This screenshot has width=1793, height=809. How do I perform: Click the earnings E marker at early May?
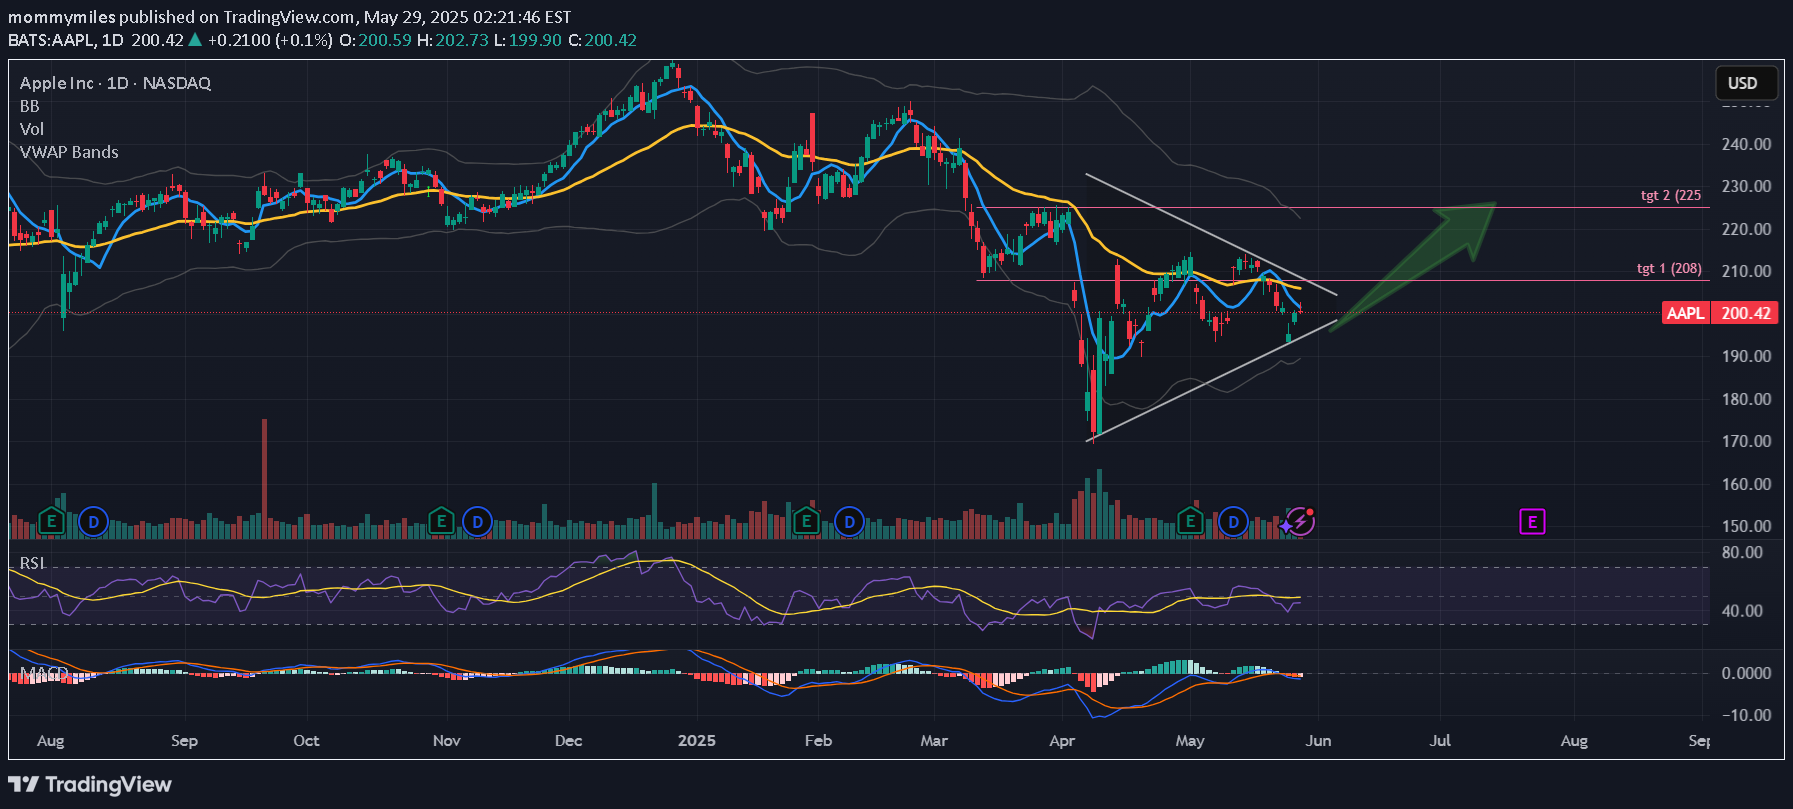click(x=1190, y=521)
